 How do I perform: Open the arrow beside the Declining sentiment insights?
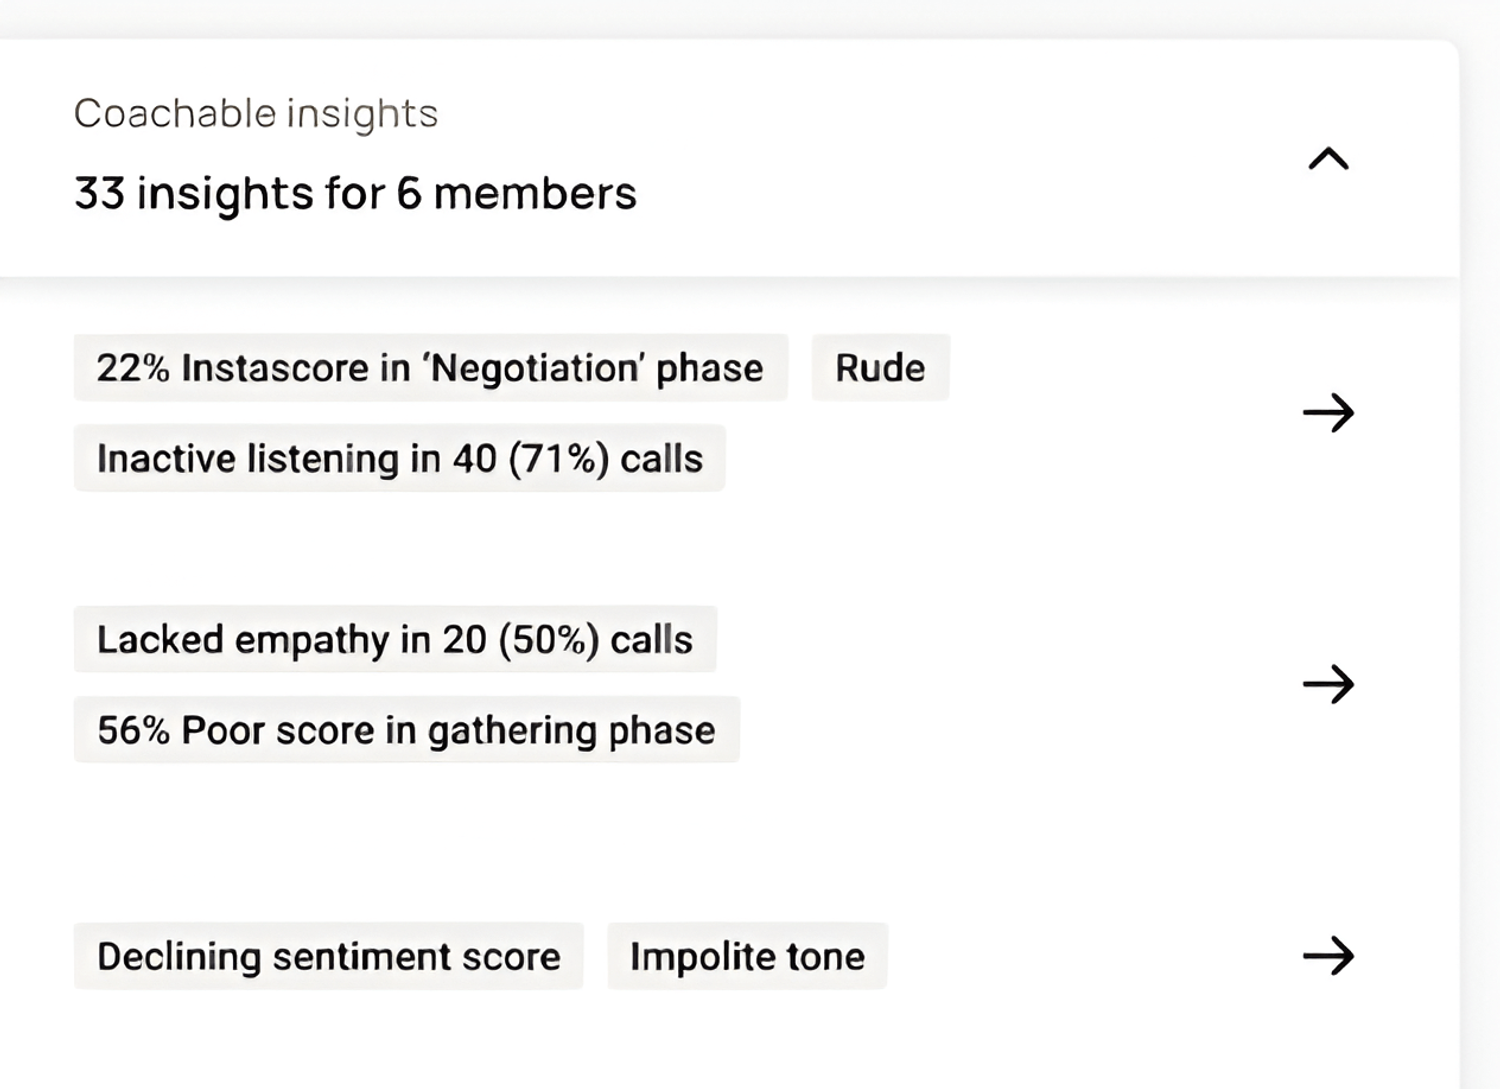click(x=1328, y=956)
